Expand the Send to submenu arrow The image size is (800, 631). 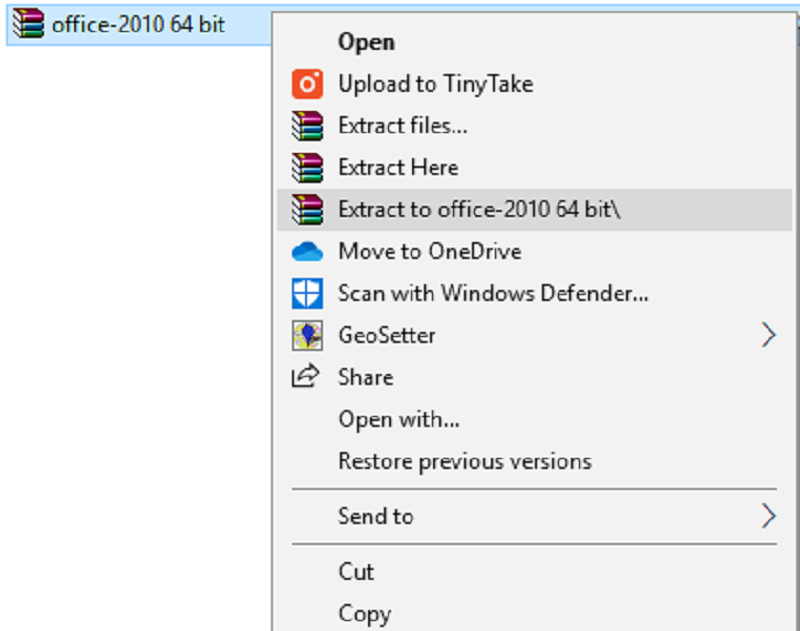[x=769, y=516]
